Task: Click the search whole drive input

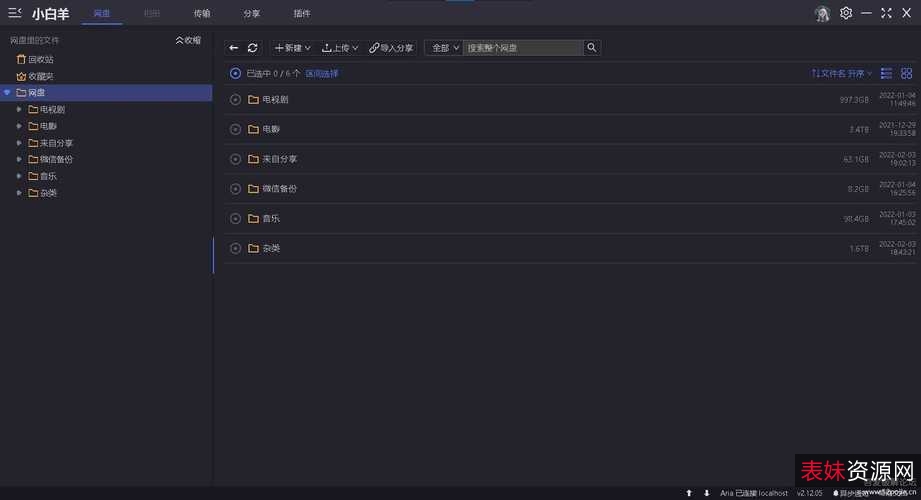Action: 523,48
